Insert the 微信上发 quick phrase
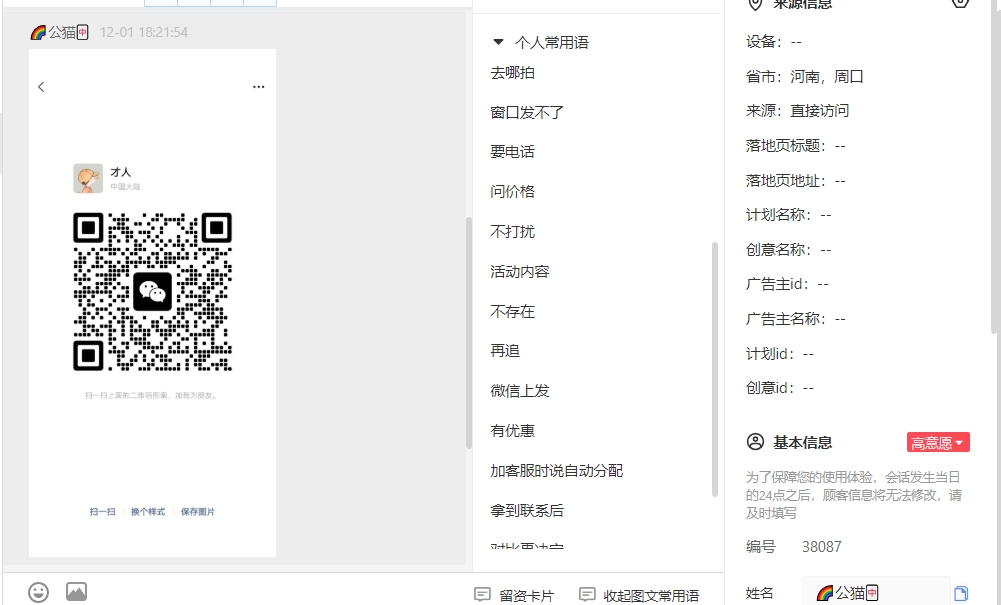 click(520, 391)
